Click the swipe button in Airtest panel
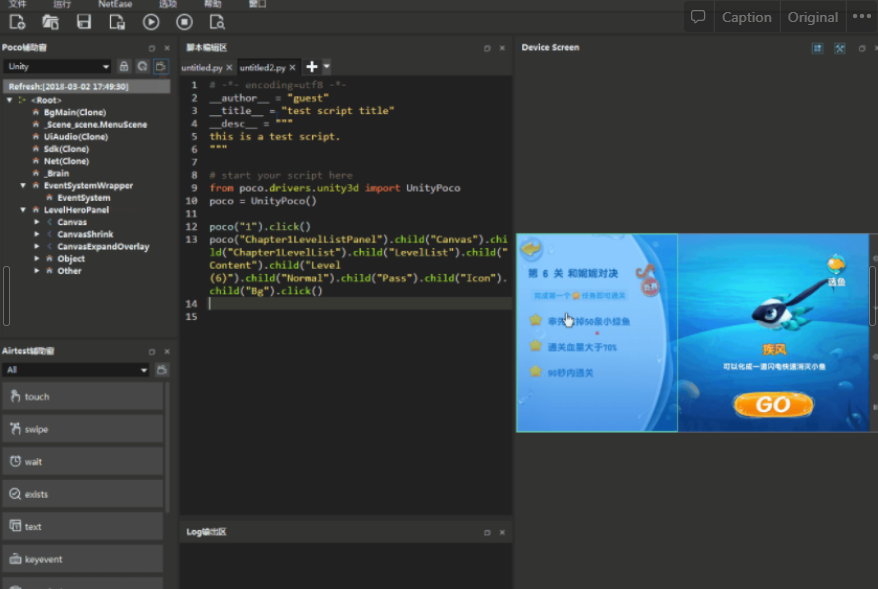Image resolution: width=878 pixels, height=589 pixels. (x=83, y=429)
